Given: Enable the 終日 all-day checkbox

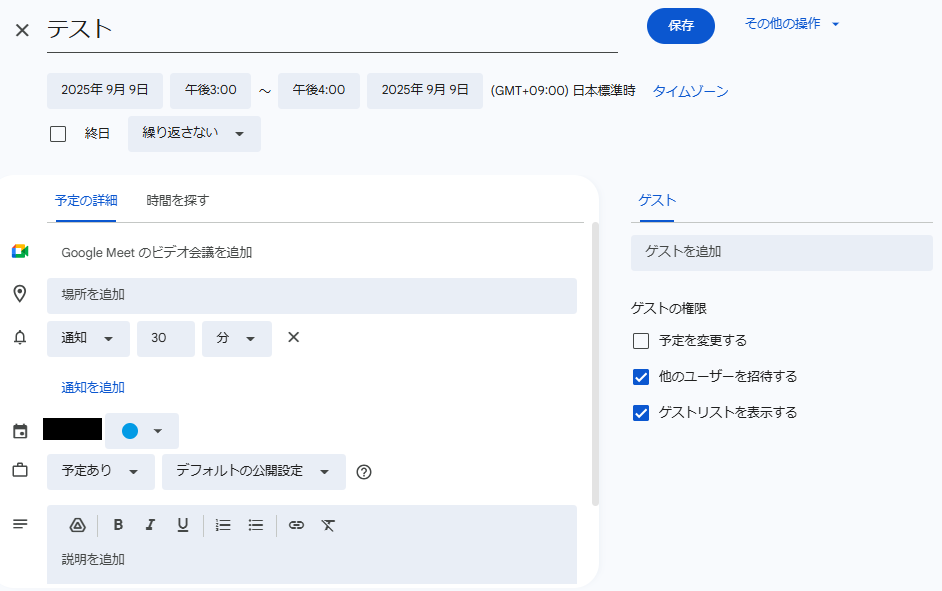Looking at the screenshot, I should pos(58,134).
